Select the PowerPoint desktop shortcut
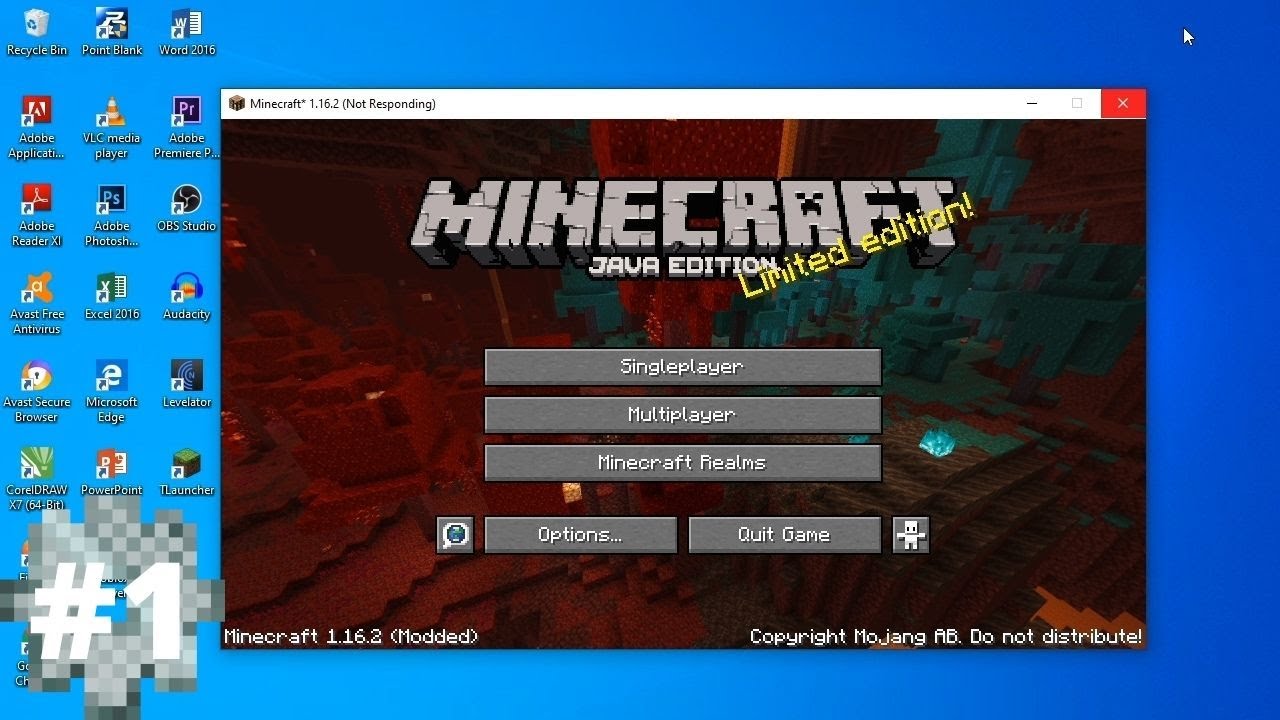The width and height of the screenshot is (1280, 720). pos(112,473)
